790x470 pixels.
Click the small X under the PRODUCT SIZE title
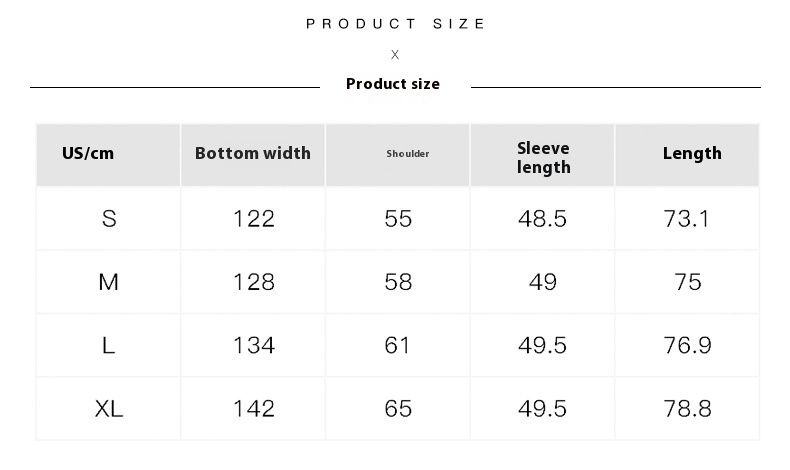tap(395, 55)
